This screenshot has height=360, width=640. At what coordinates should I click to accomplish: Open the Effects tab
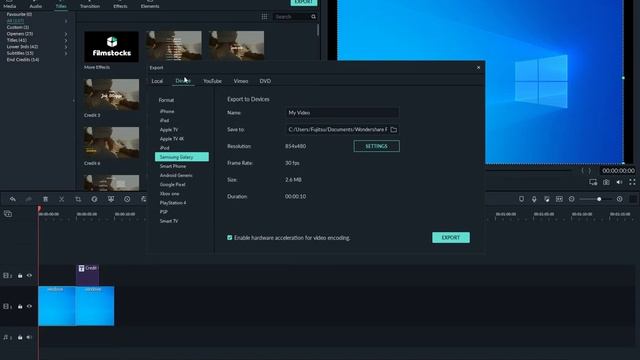(120, 5)
